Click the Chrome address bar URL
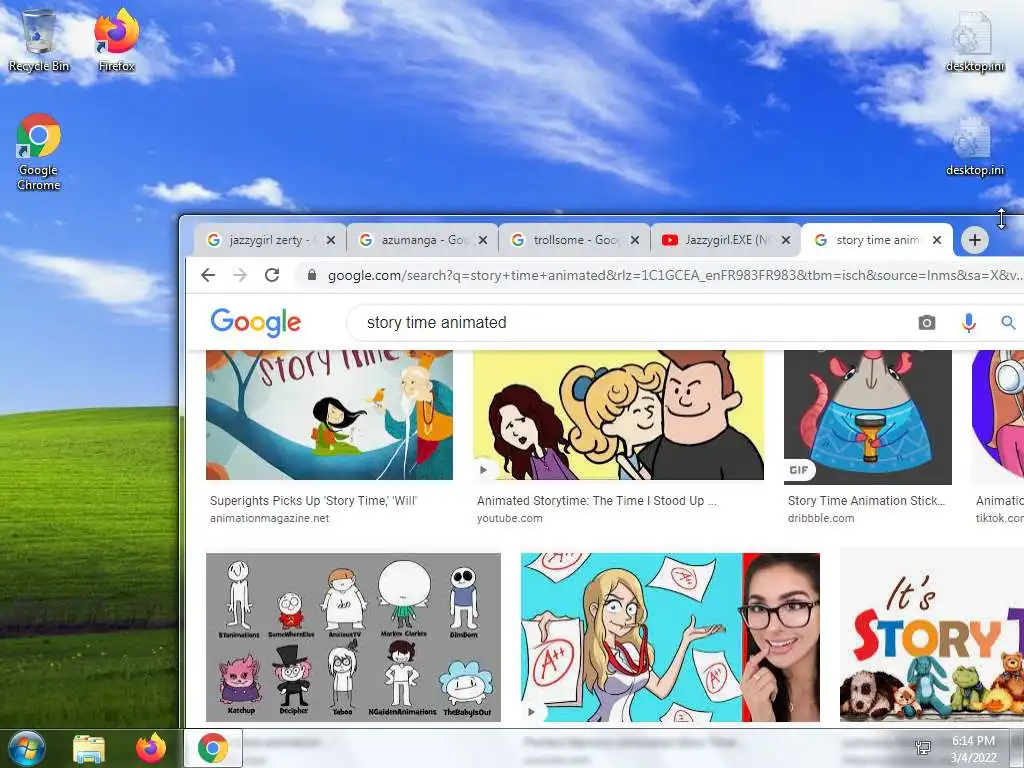The height and width of the screenshot is (768, 1024). (673, 276)
